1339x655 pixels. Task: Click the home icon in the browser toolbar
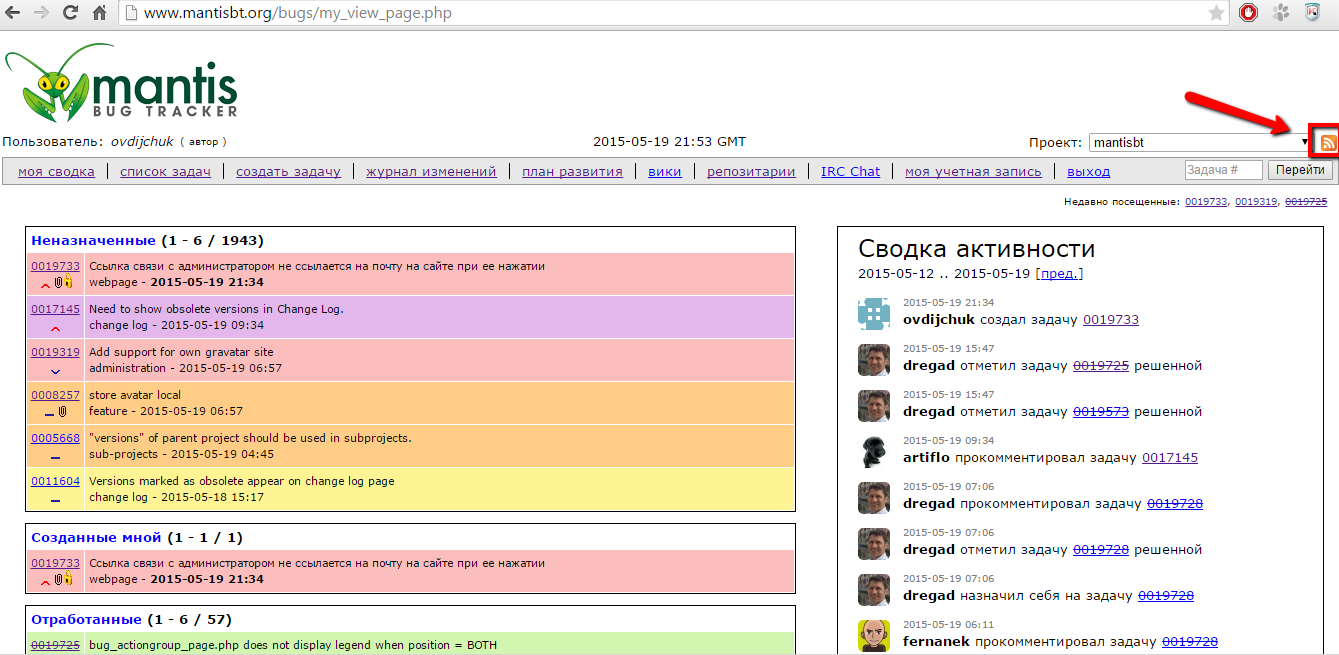coord(100,13)
